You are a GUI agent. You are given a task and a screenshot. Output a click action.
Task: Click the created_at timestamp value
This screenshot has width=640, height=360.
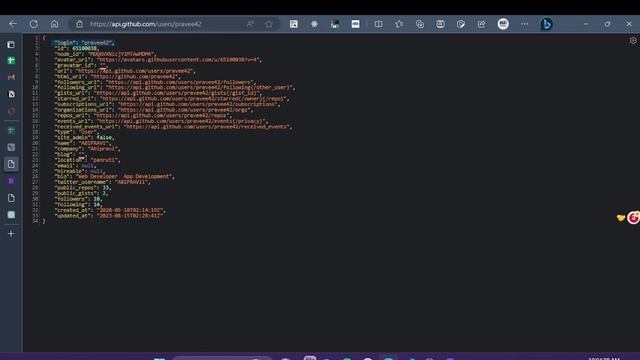tap(130, 210)
